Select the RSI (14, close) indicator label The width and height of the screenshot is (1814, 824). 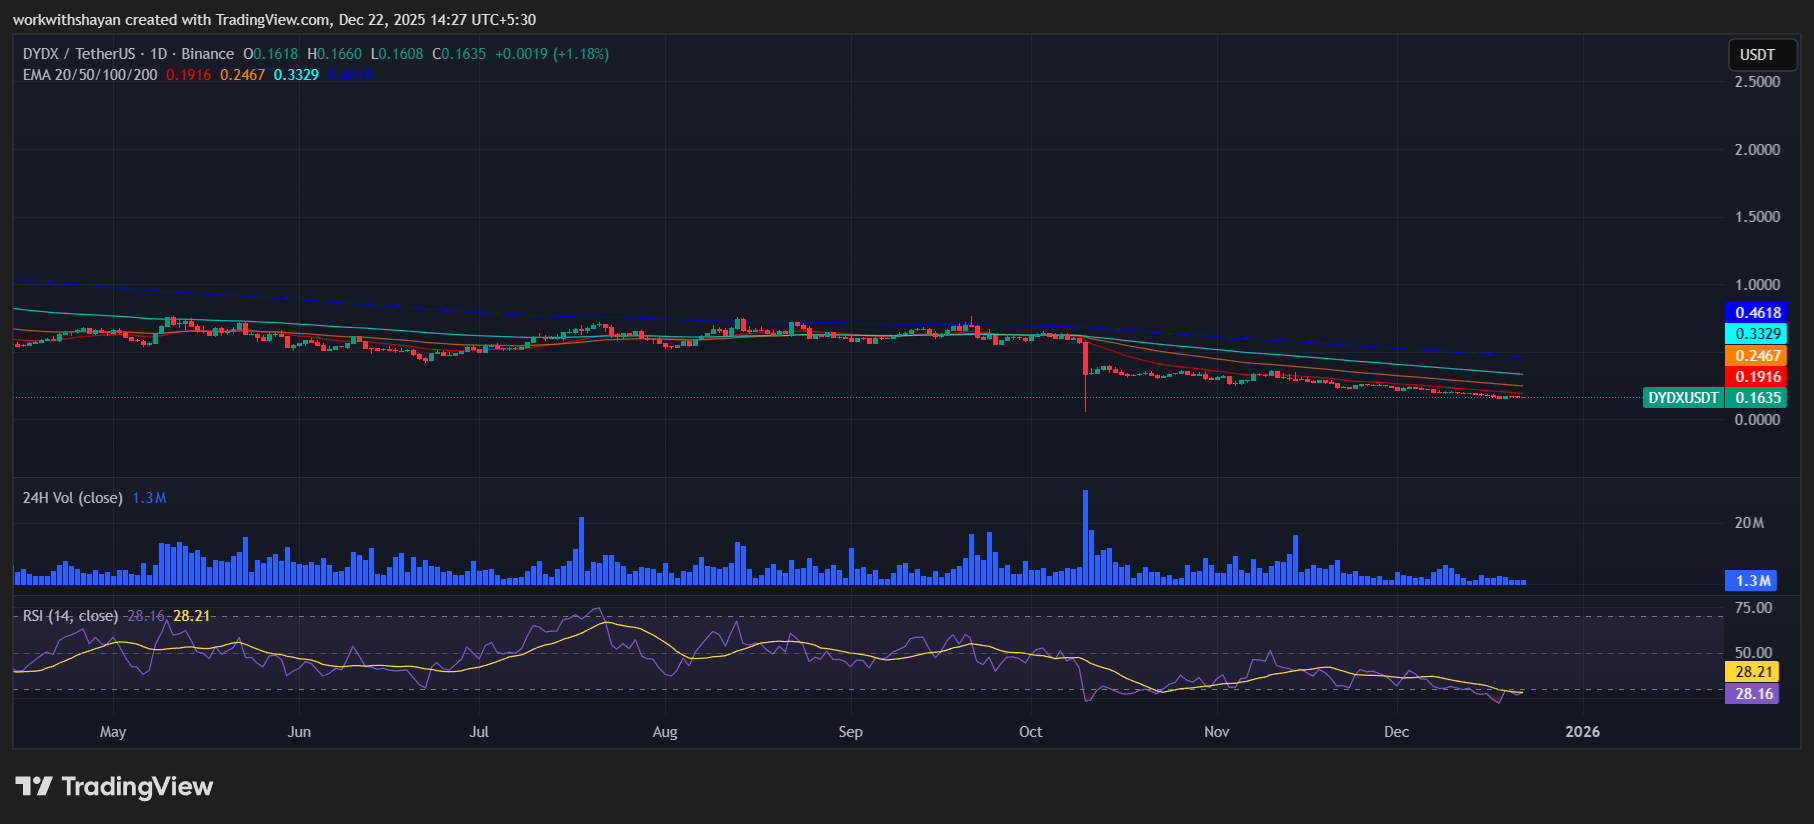70,616
